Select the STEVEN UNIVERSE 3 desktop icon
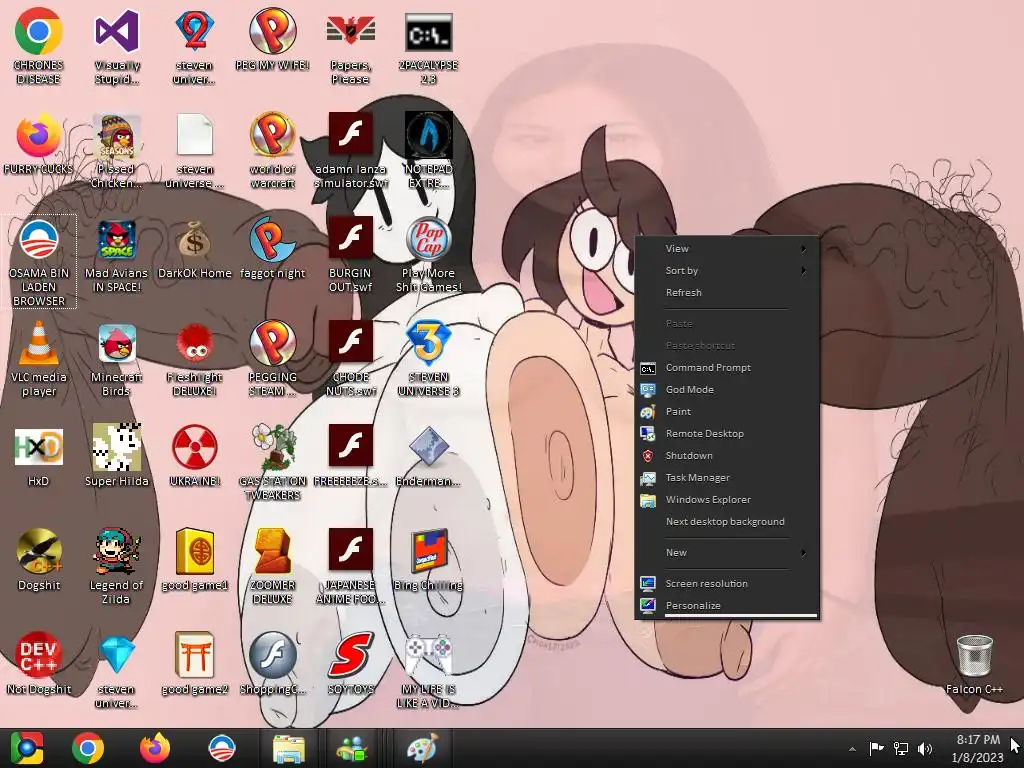This screenshot has width=1024, height=768. [x=428, y=344]
